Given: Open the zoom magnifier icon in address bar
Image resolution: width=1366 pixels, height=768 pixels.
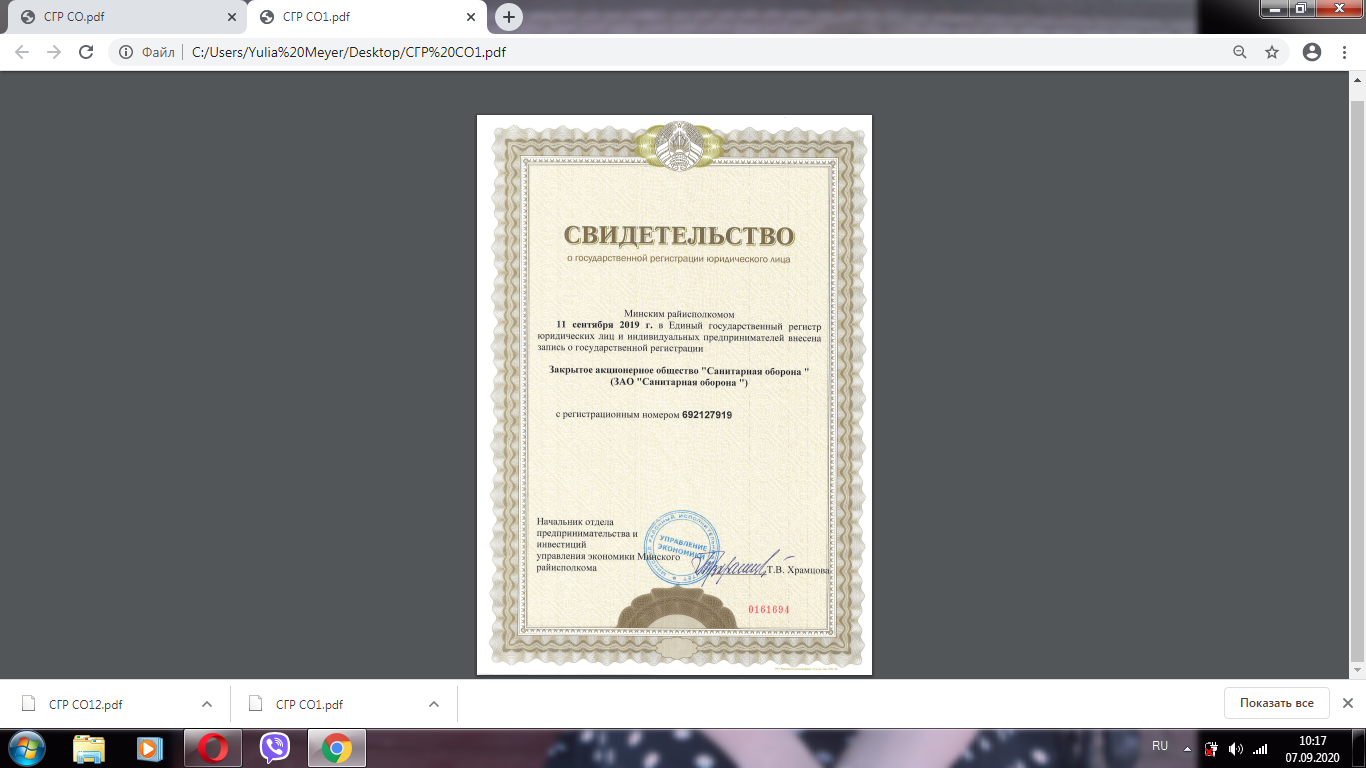Looking at the screenshot, I should tap(1240, 52).
